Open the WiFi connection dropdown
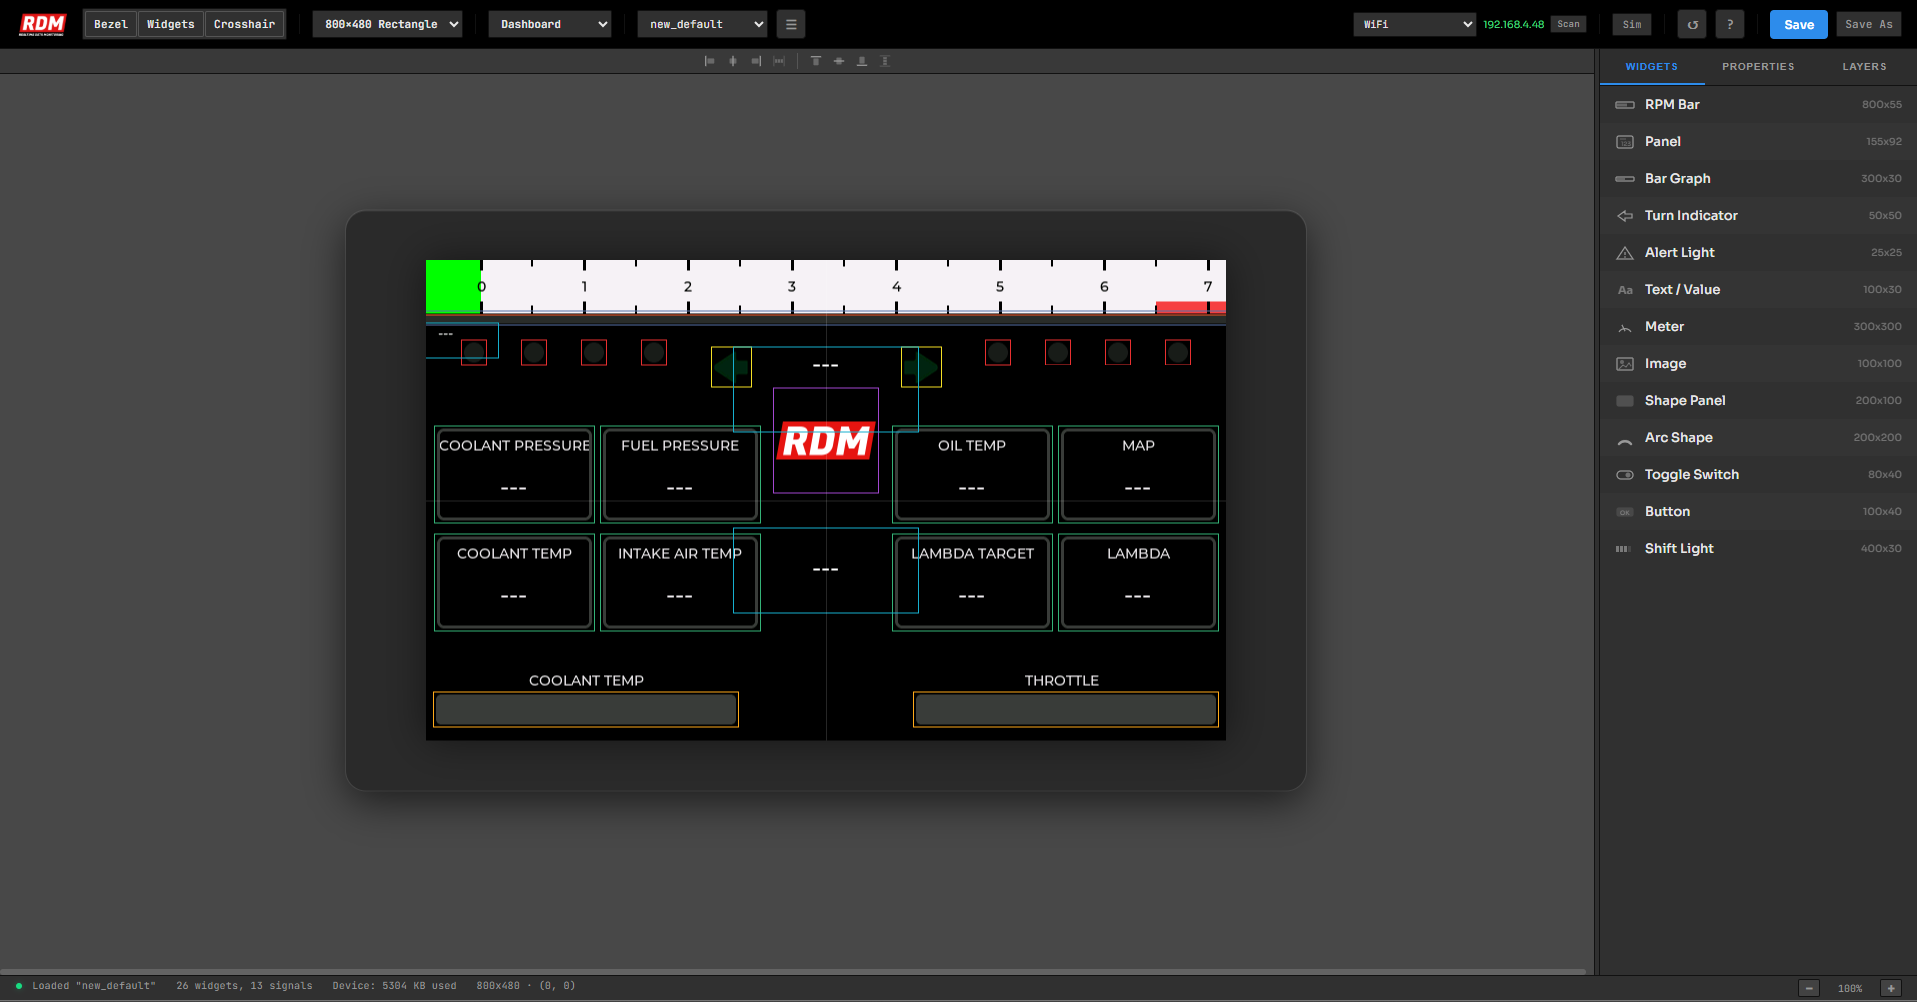Screen dimensions: 1917x1002 1414,24
